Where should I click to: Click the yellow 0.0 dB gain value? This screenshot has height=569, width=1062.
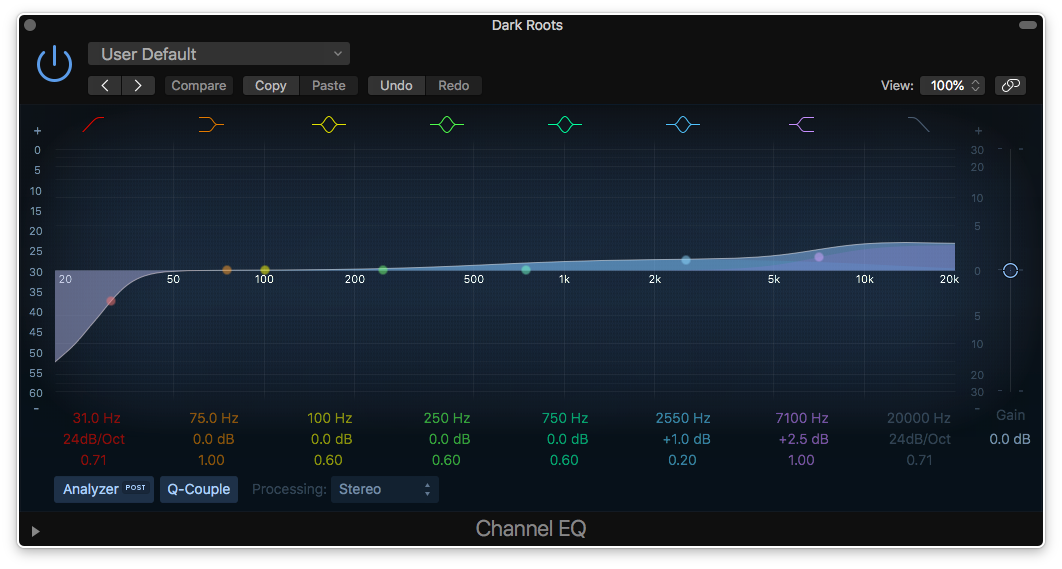click(x=331, y=439)
